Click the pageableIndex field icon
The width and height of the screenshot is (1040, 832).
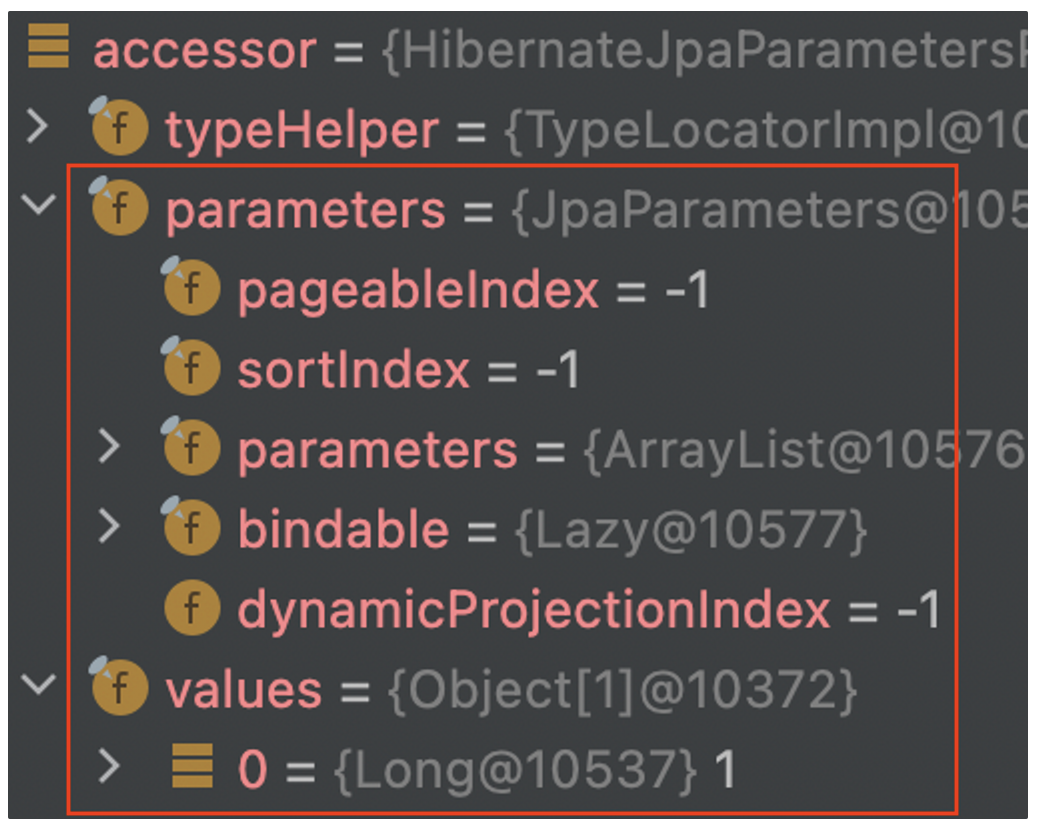coord(191,287)
